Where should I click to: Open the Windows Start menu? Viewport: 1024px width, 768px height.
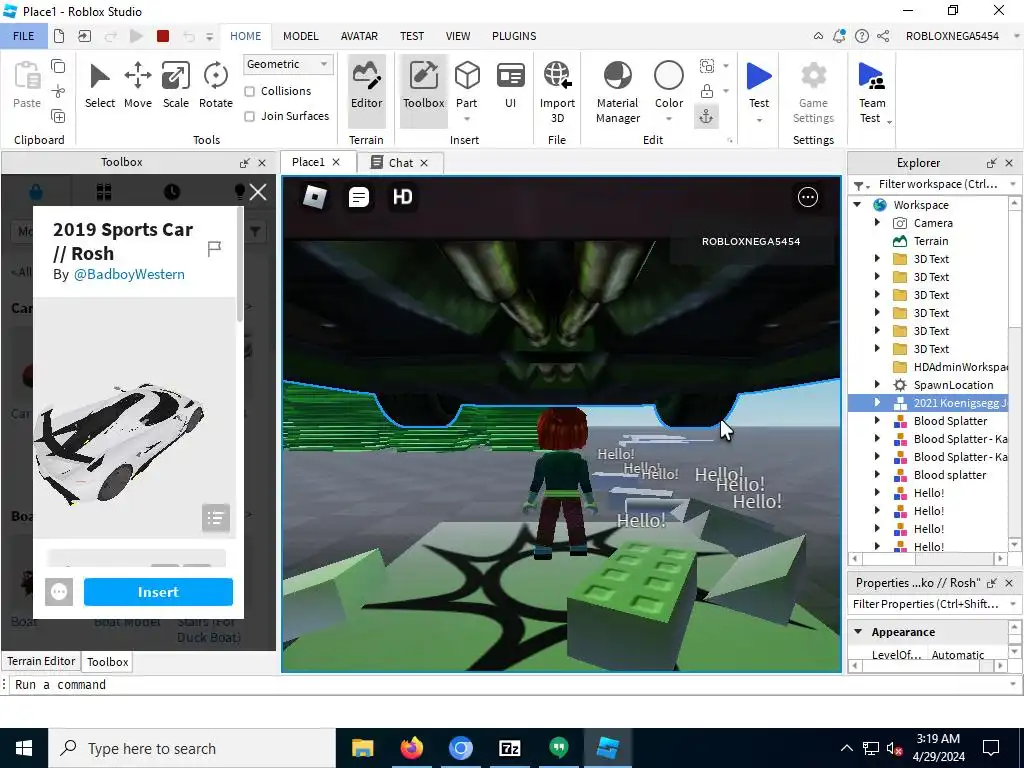click(24, 748)
